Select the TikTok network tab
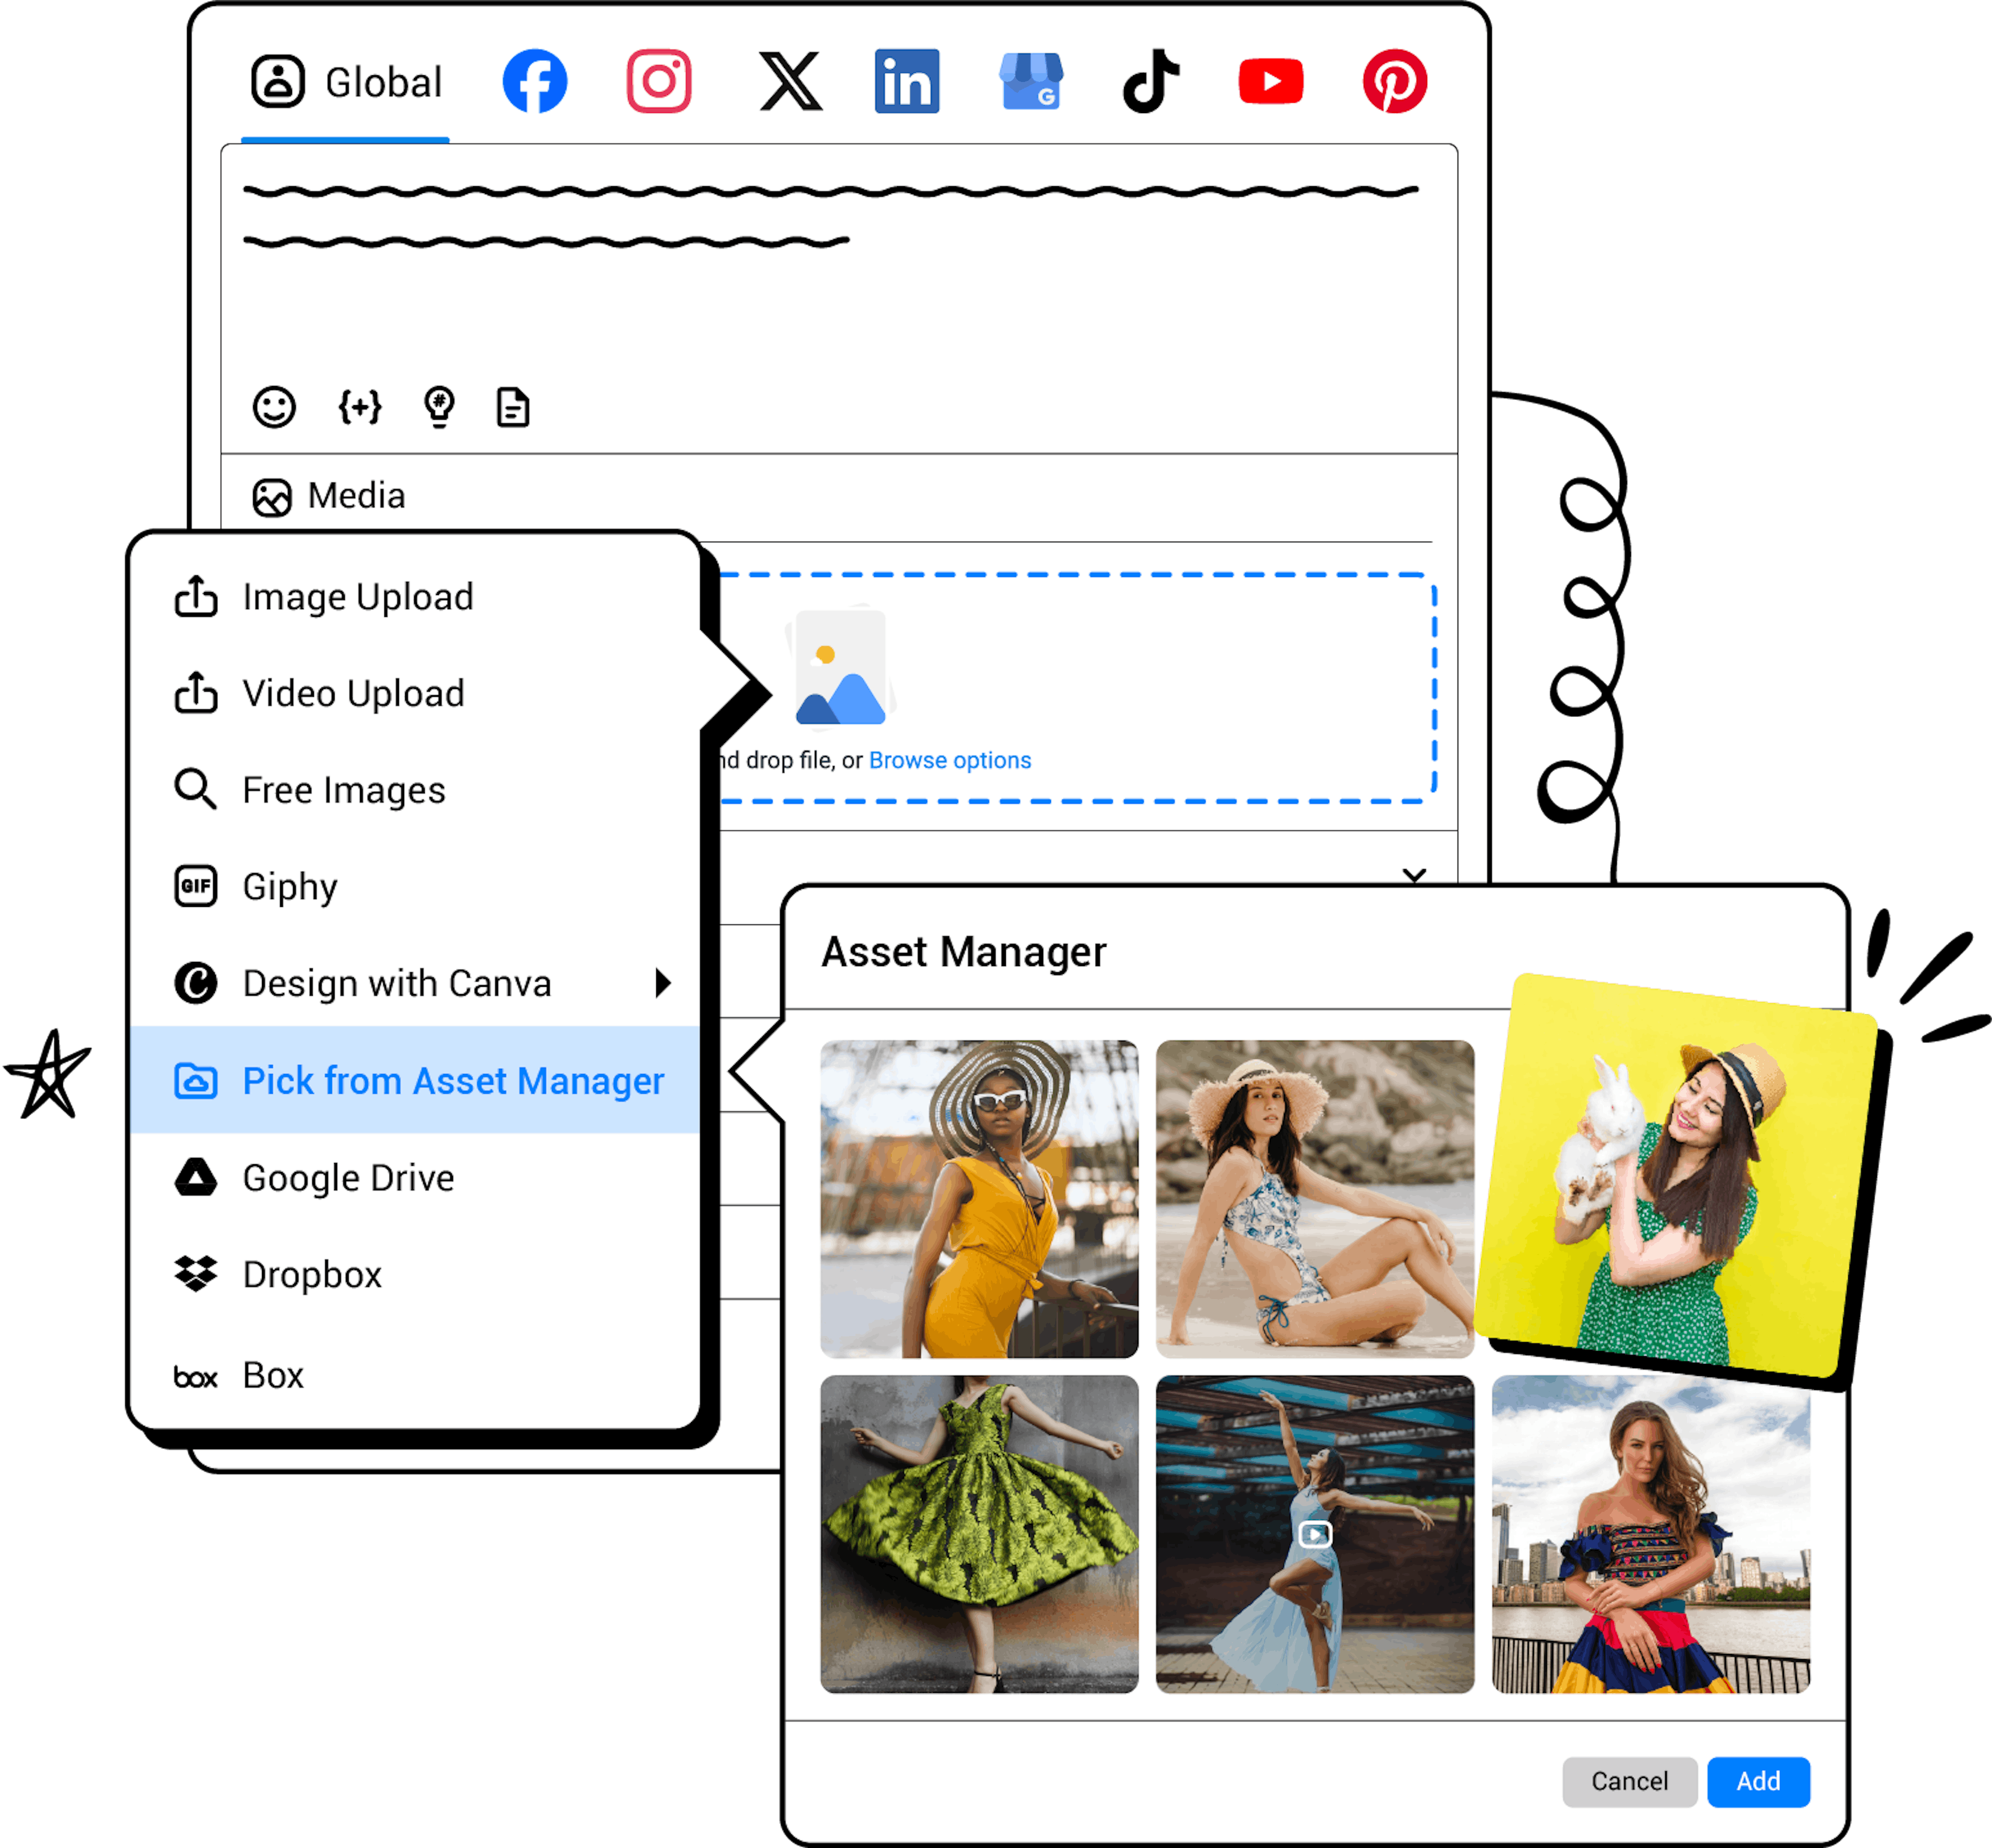The width and height of the screenshot is (1992, 1848). (1151, 81)
